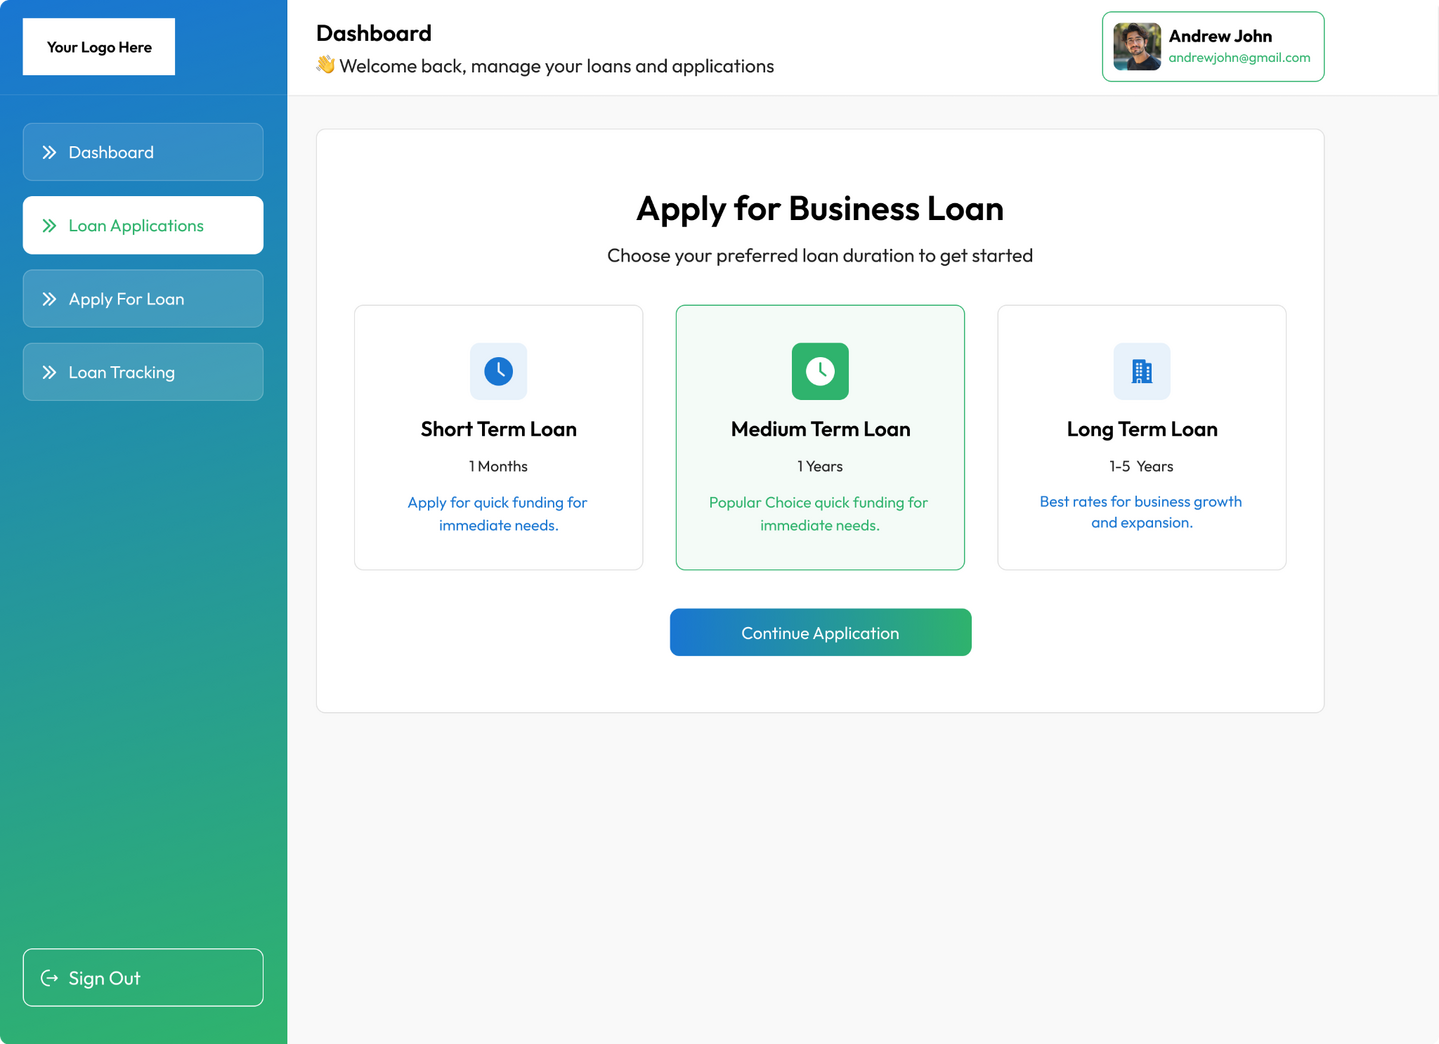Pick the Long Term Loan card

click(1141, 437)
